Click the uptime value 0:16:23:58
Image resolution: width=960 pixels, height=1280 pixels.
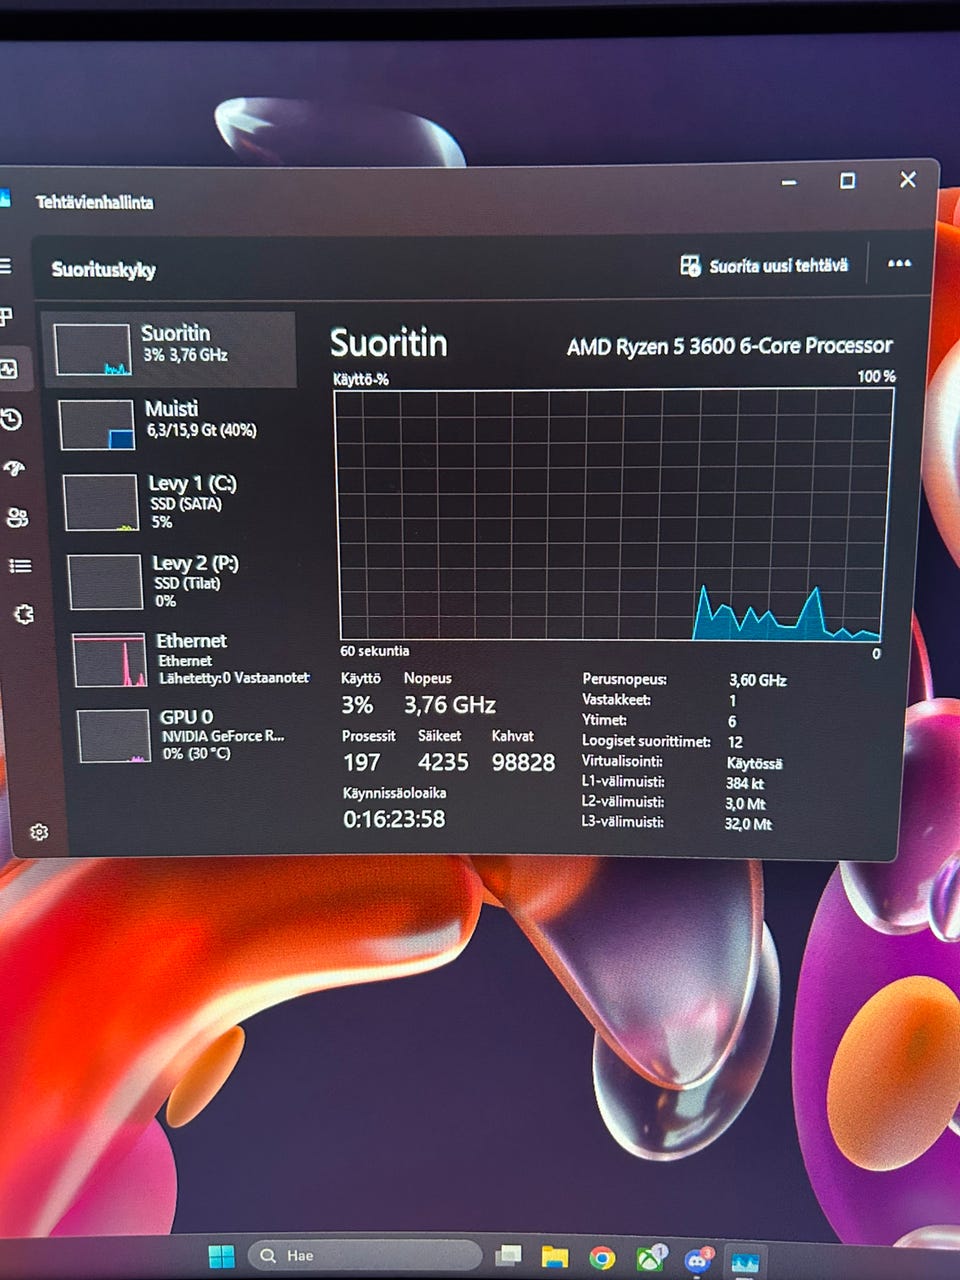coord(394,819)
